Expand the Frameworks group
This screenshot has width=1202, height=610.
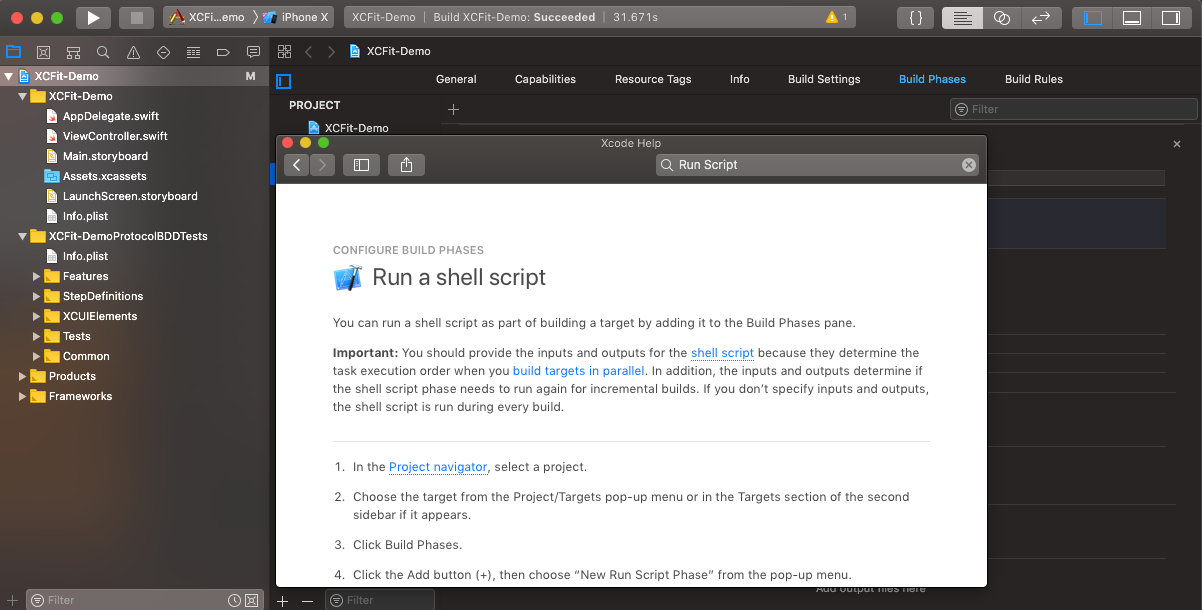(x=23, y=396)
